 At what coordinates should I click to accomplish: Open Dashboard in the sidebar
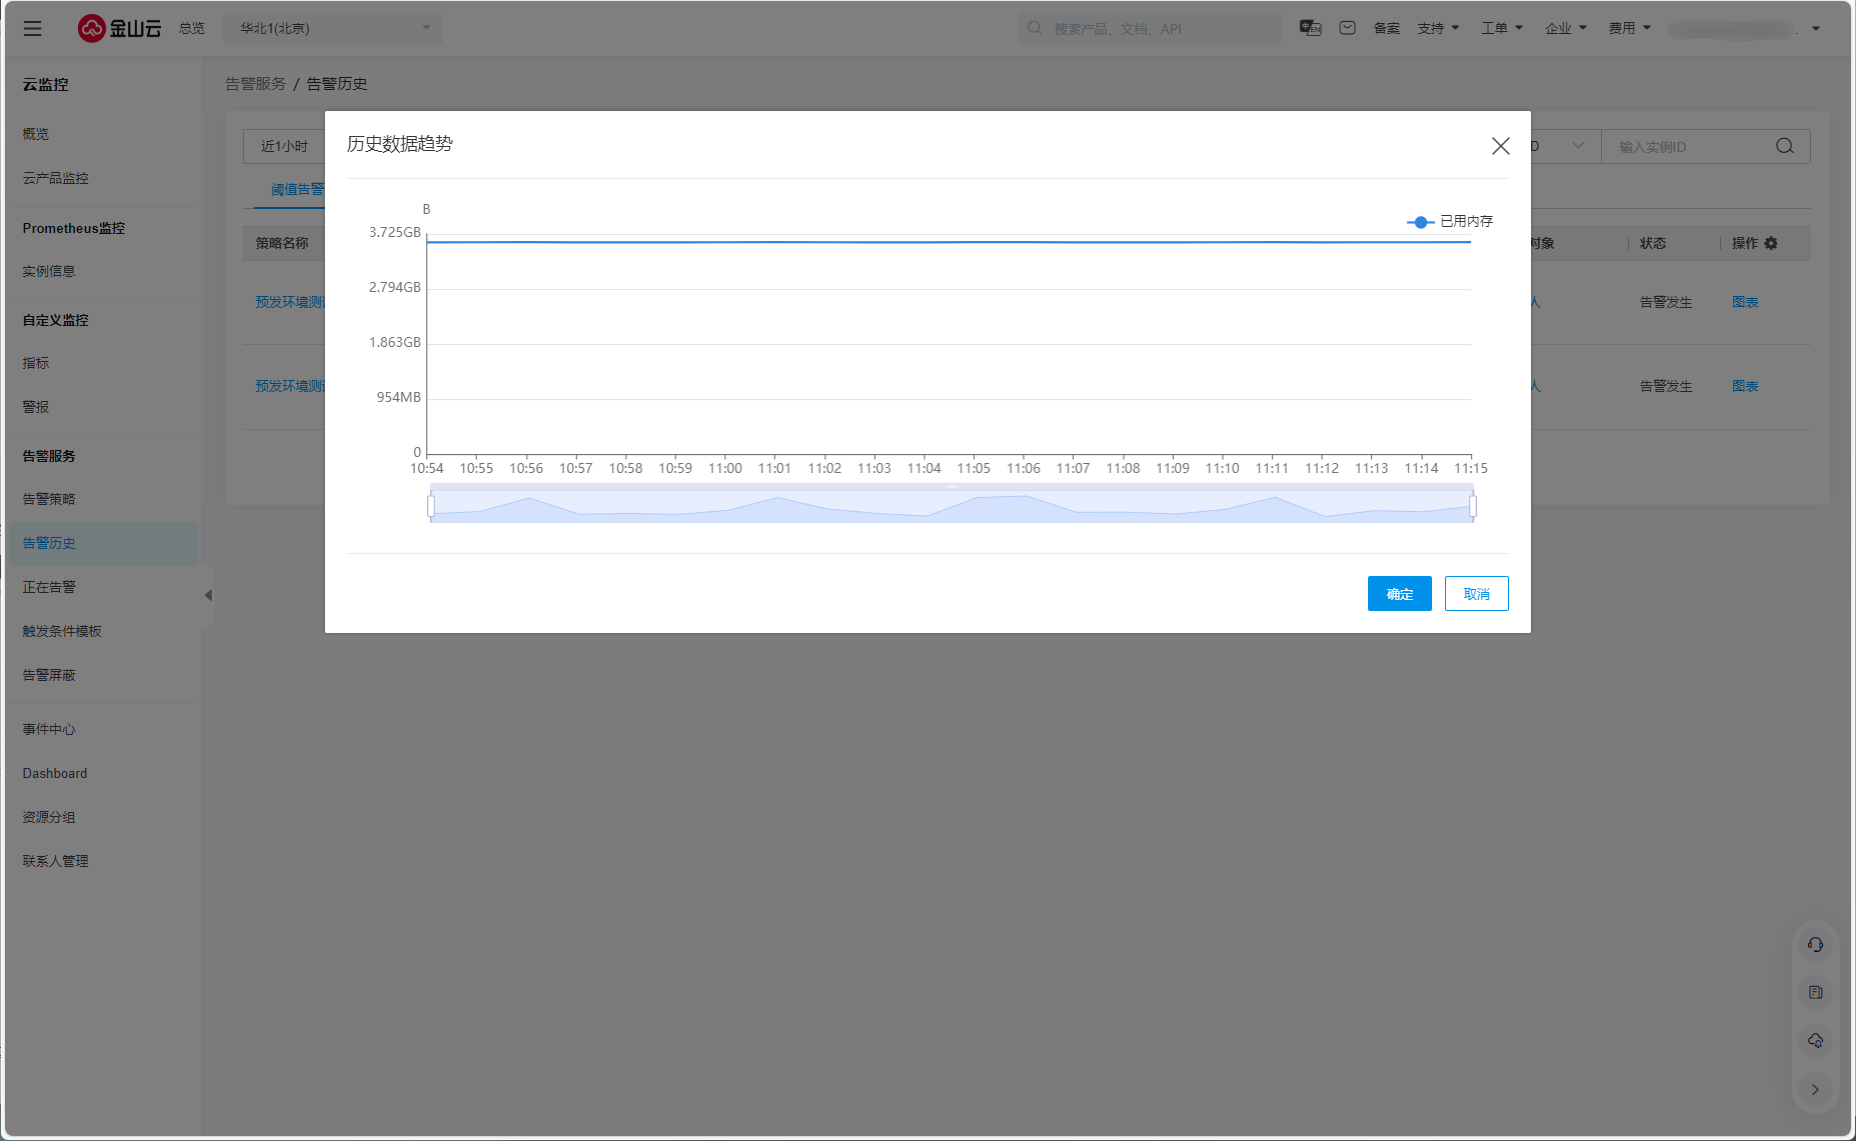(x=55, y=773)
